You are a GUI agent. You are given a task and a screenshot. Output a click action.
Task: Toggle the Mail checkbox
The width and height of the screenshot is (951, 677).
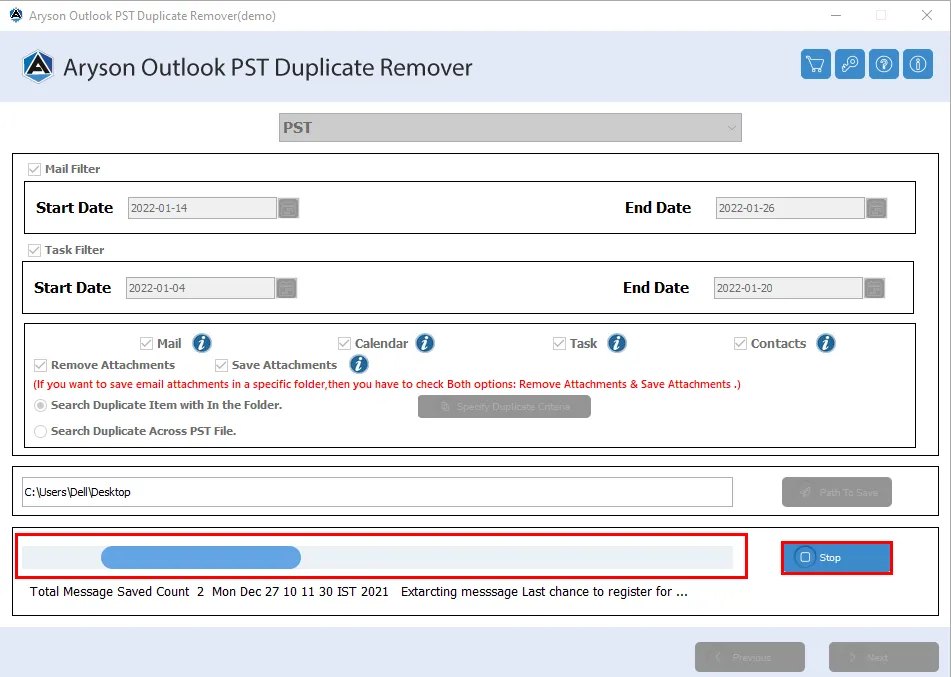tap(146, 343)
